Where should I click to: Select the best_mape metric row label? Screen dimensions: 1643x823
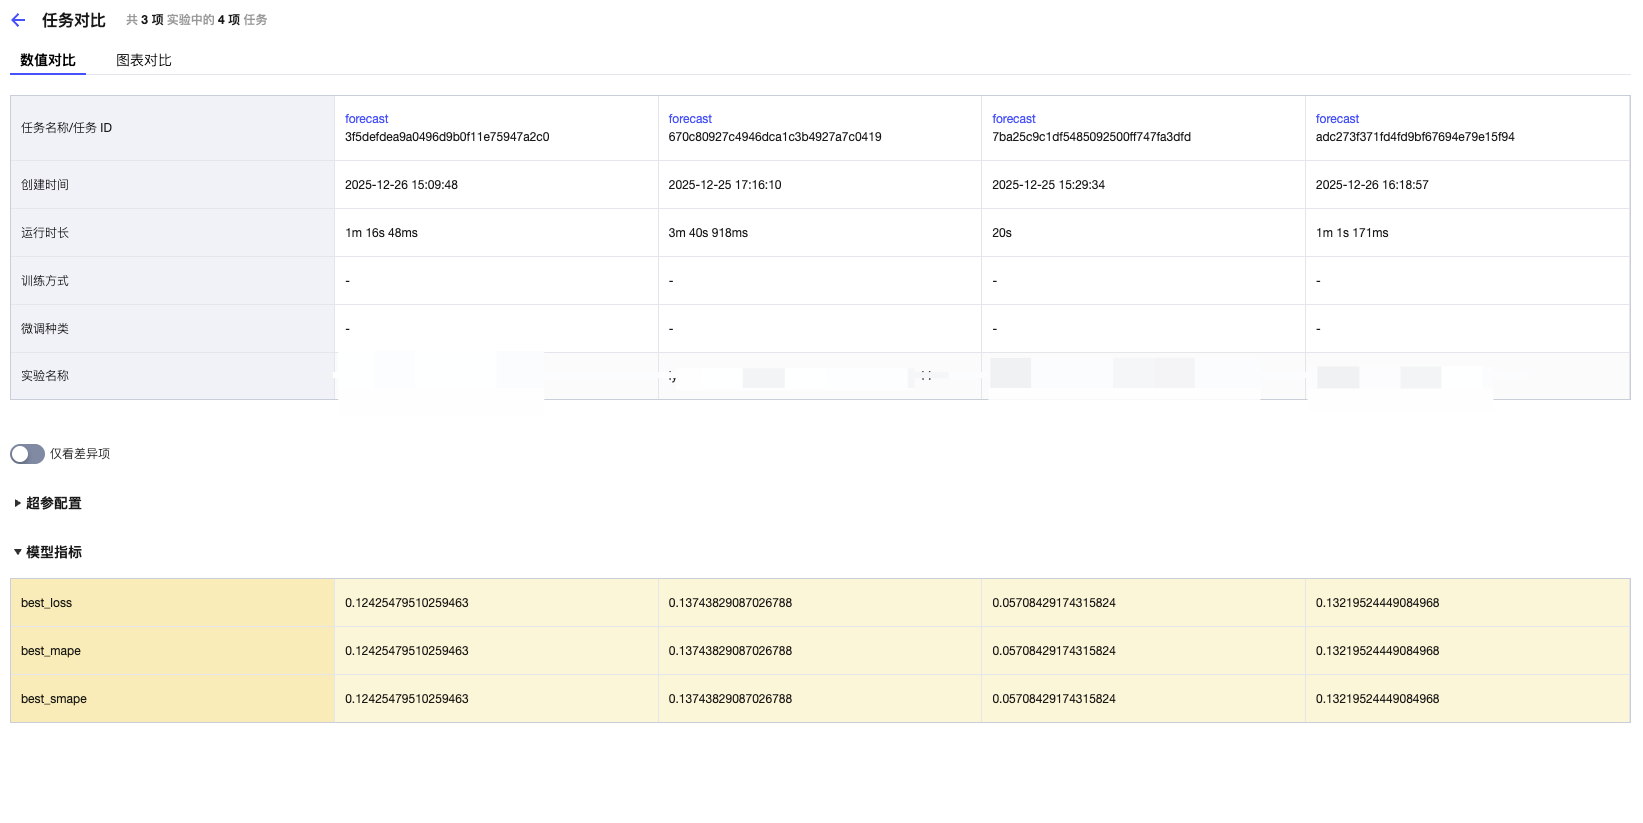tap(51, 651)
